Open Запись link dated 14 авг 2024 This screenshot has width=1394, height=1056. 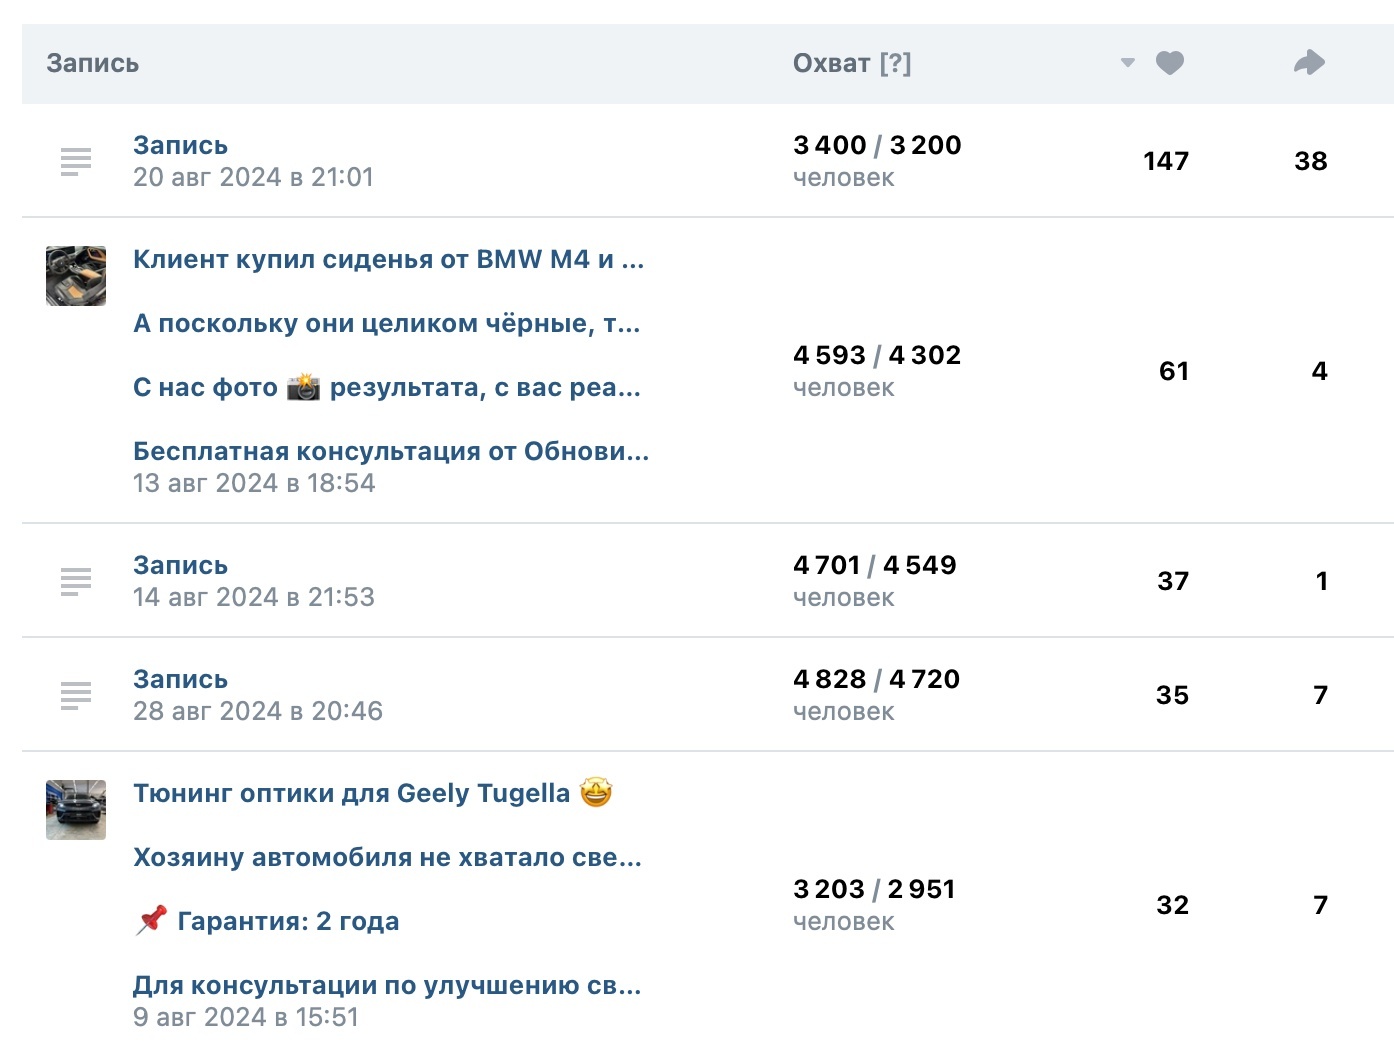point(181,565)
